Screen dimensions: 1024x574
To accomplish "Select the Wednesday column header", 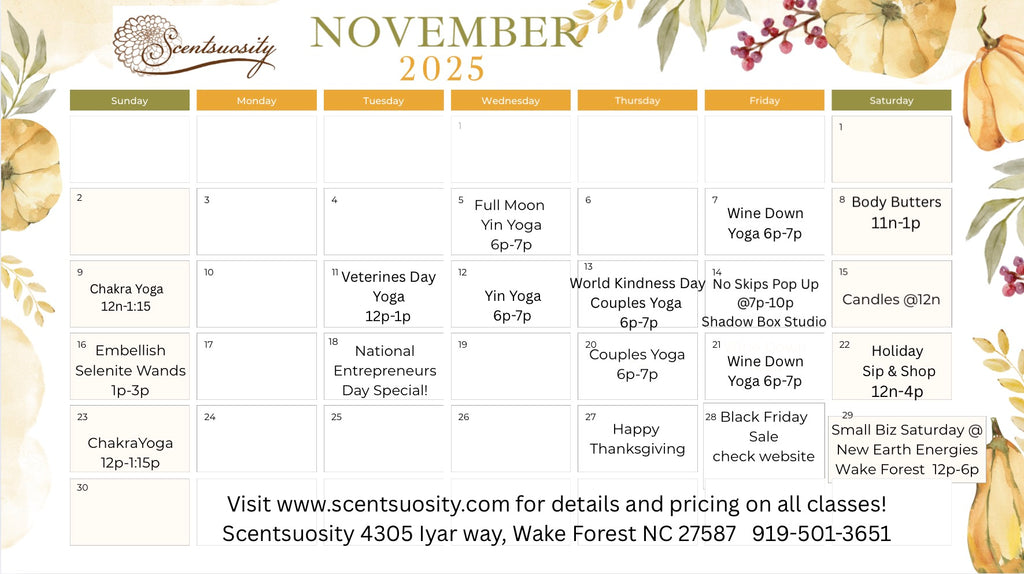I will [510, 100].
